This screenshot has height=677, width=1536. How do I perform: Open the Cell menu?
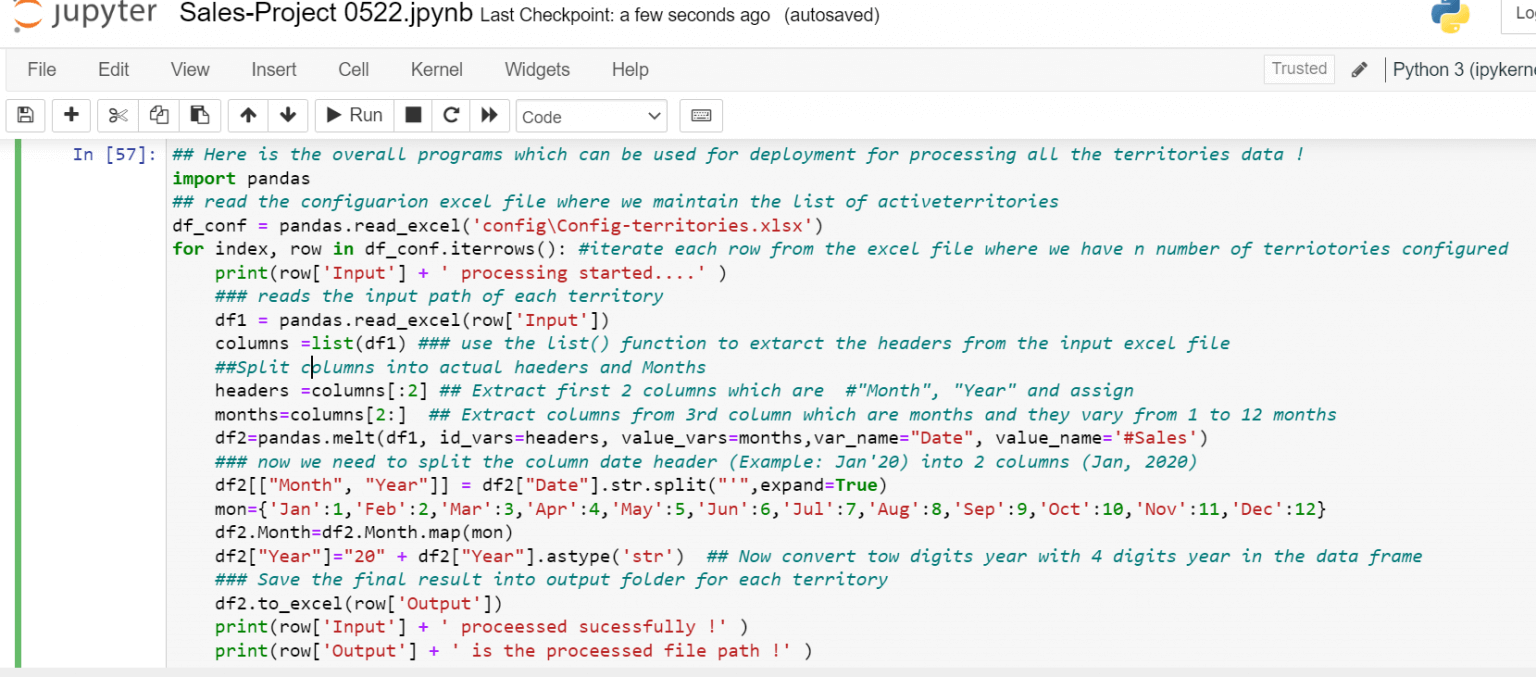pyautogui.click(x=353, y=70)
